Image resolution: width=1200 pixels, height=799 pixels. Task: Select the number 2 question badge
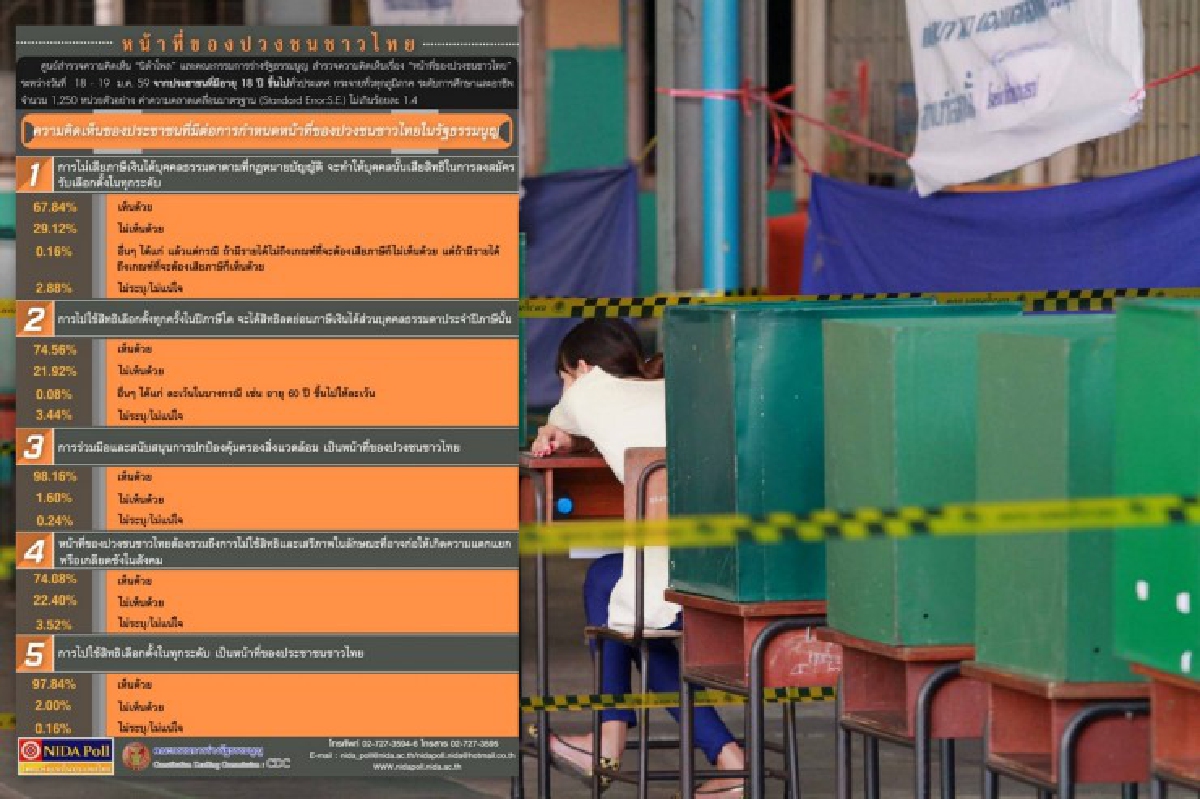coord(34,318)
